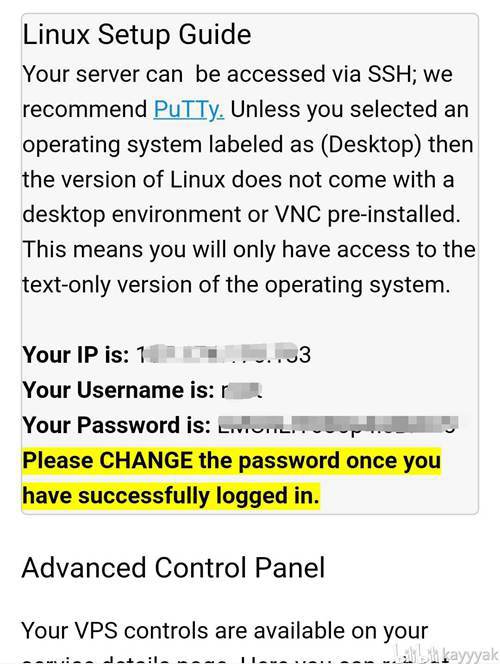
Task: Select the blurred password value
Action: tap(337, 425)
